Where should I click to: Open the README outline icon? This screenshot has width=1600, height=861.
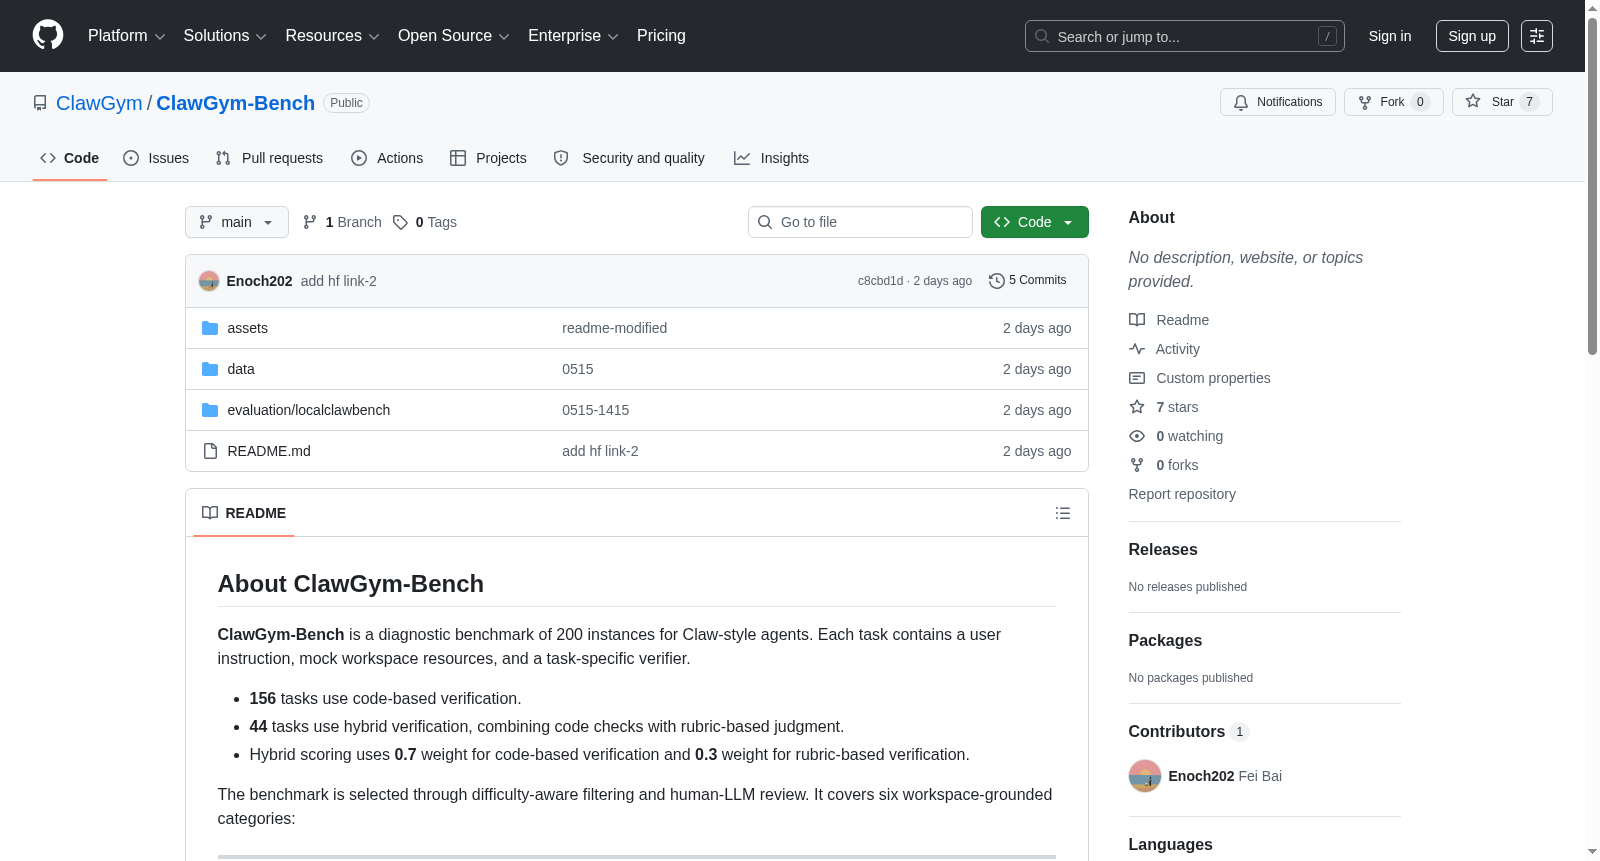(x=1063, y=513)
